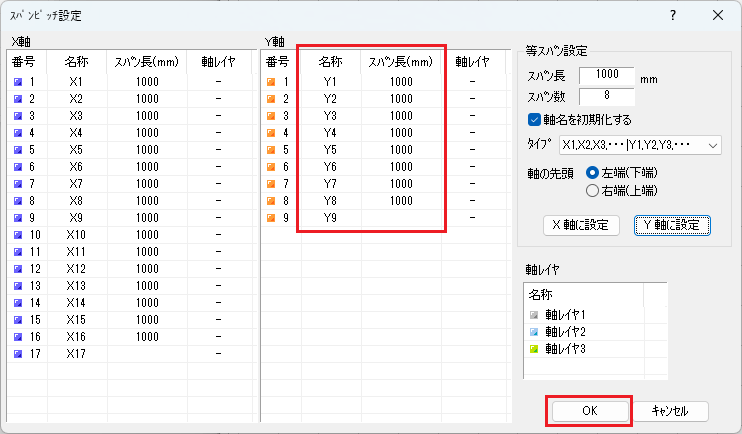Click the gray 軸レイヤ1 layer icon
This screenshot has height=434, width=742.
pyautogui.click(x=534, y=315)
